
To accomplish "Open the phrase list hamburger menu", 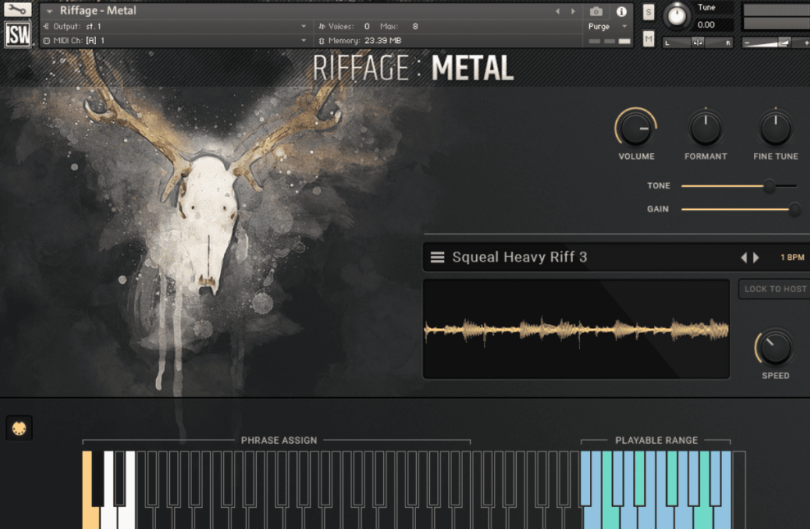I will (x=438, y=257).
